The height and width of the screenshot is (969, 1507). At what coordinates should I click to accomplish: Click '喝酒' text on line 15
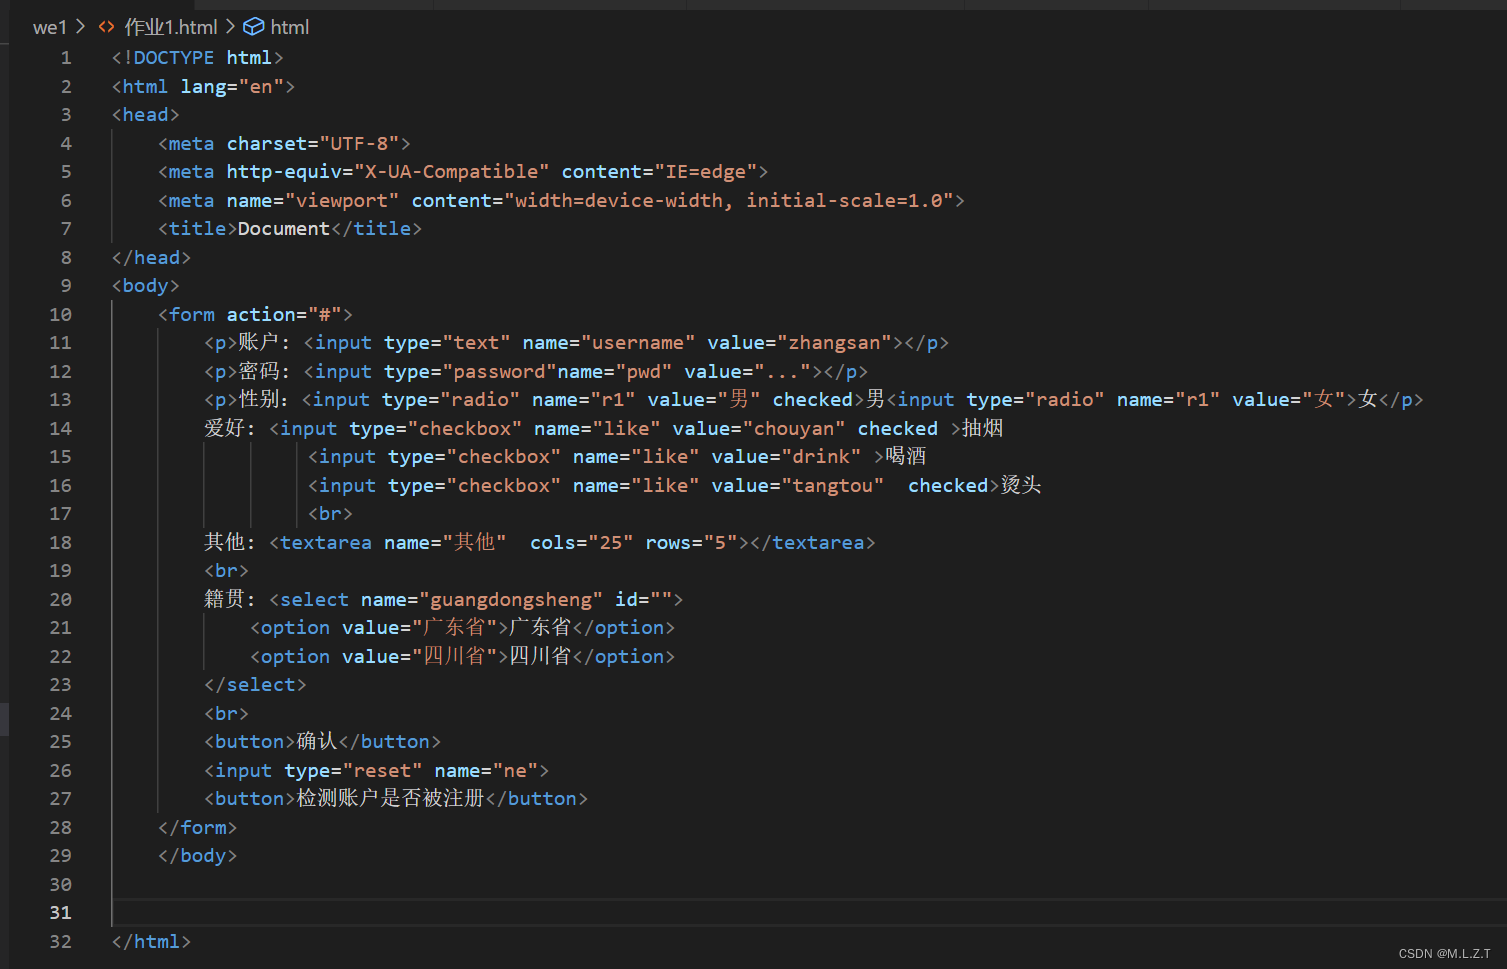[x=906, y=457]
